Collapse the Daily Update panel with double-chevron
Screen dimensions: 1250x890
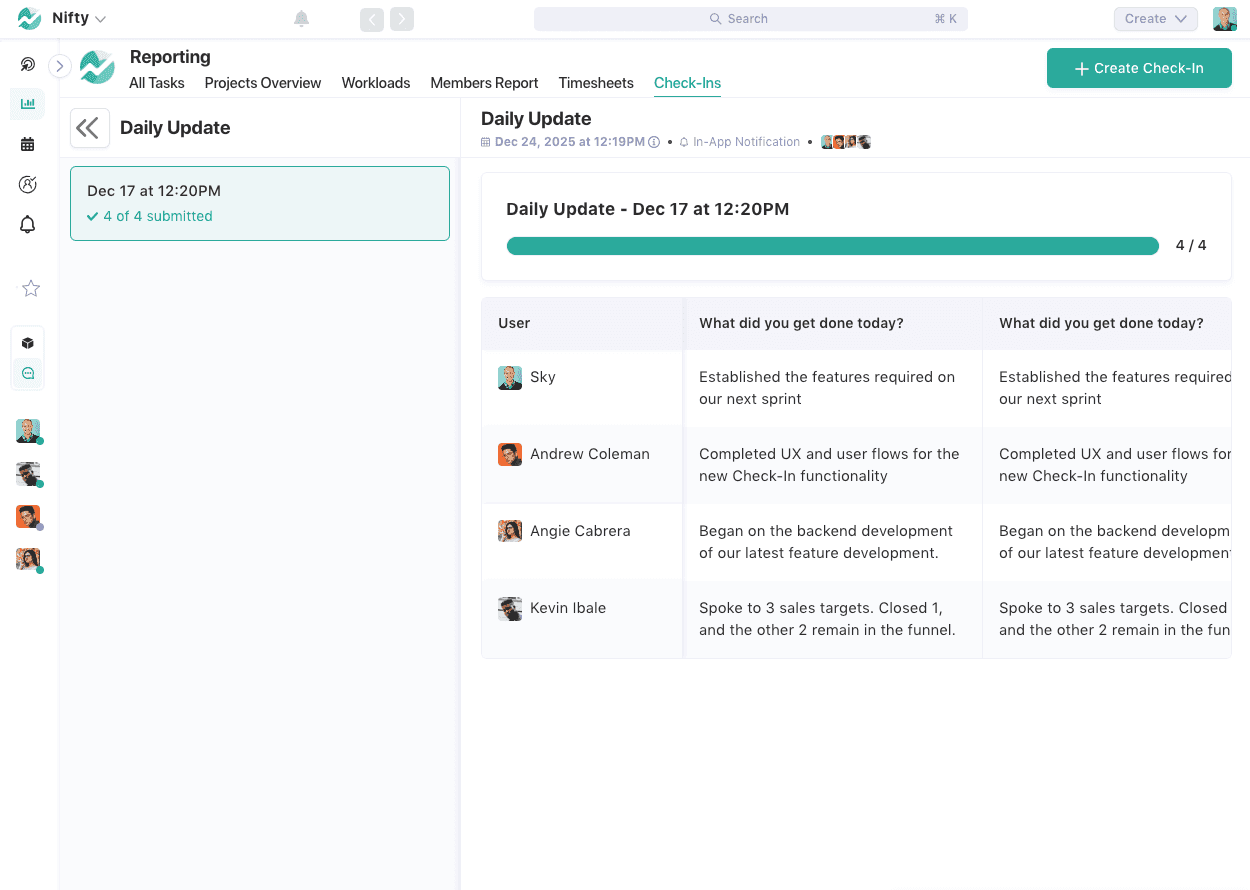pyautogui.click(x=90, y=128)
